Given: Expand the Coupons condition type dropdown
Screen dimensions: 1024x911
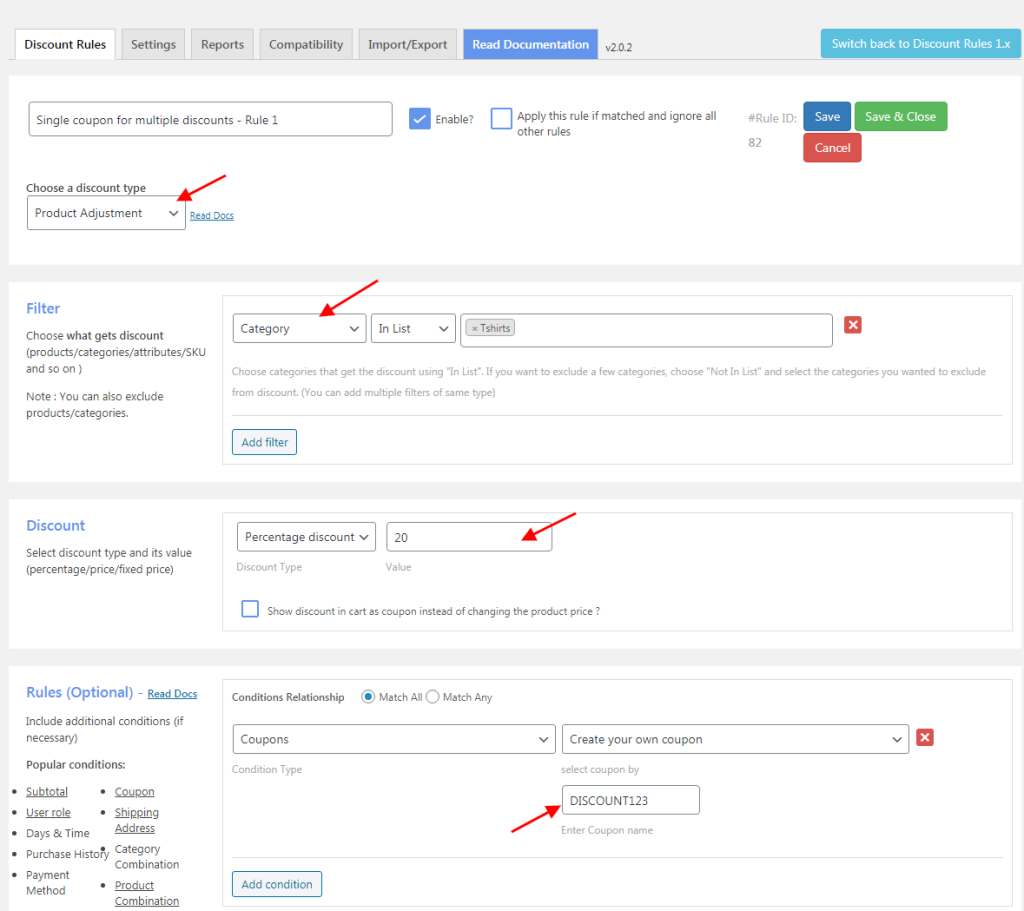Looking at the screenshot, I should pyautogui.click(x=393, y=739).
